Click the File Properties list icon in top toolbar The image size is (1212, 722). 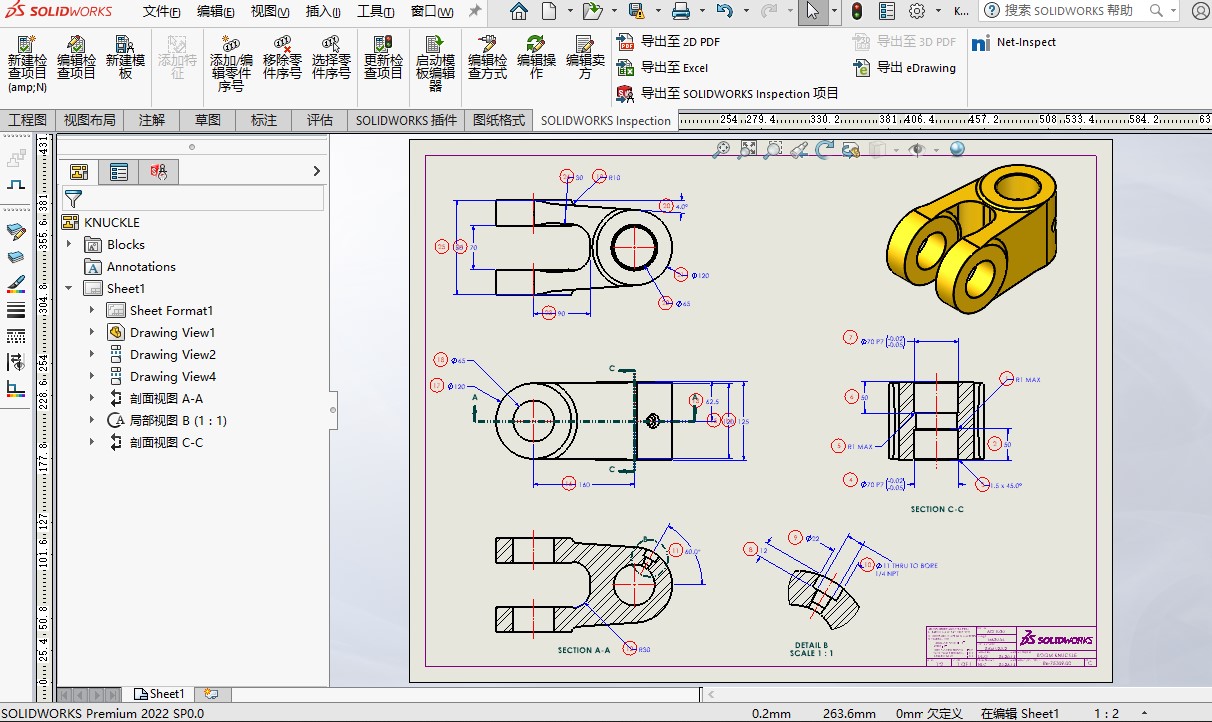click(887, 12)
